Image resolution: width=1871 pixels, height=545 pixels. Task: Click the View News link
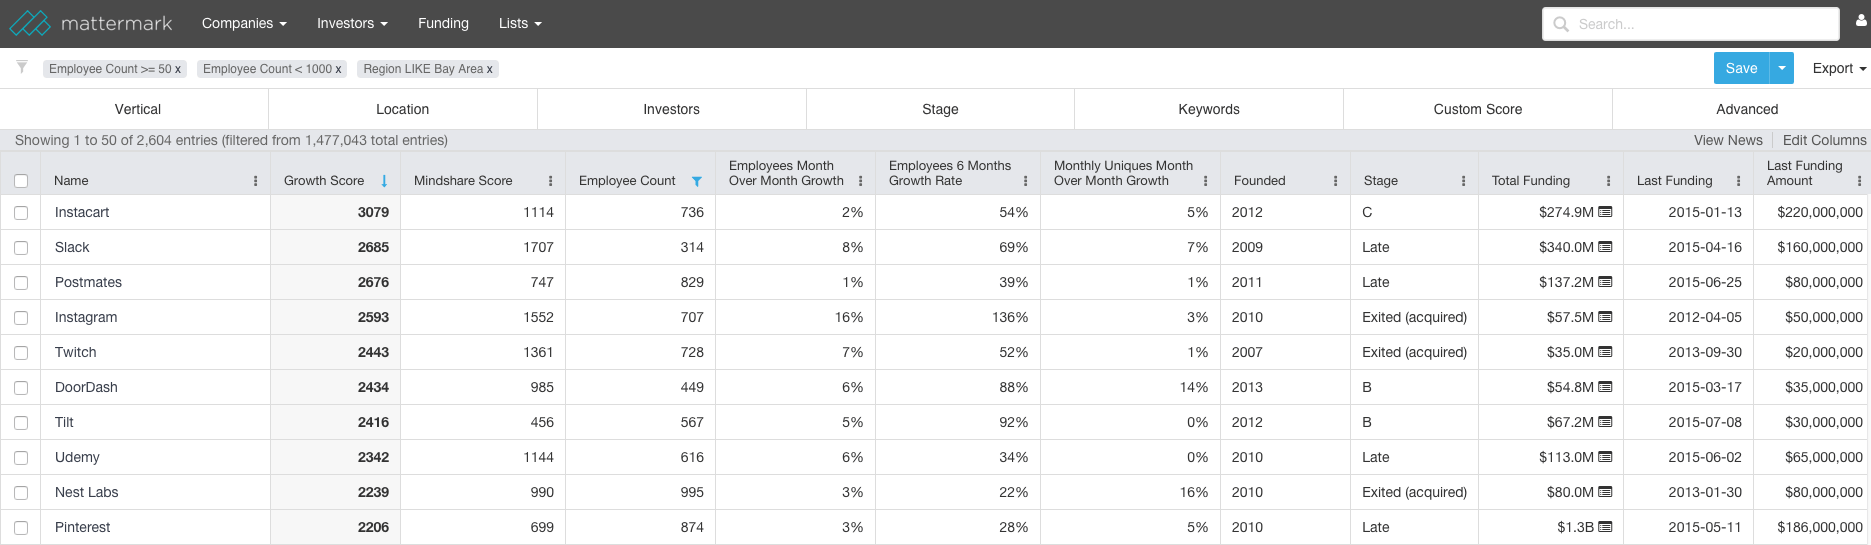point(1728,140)
